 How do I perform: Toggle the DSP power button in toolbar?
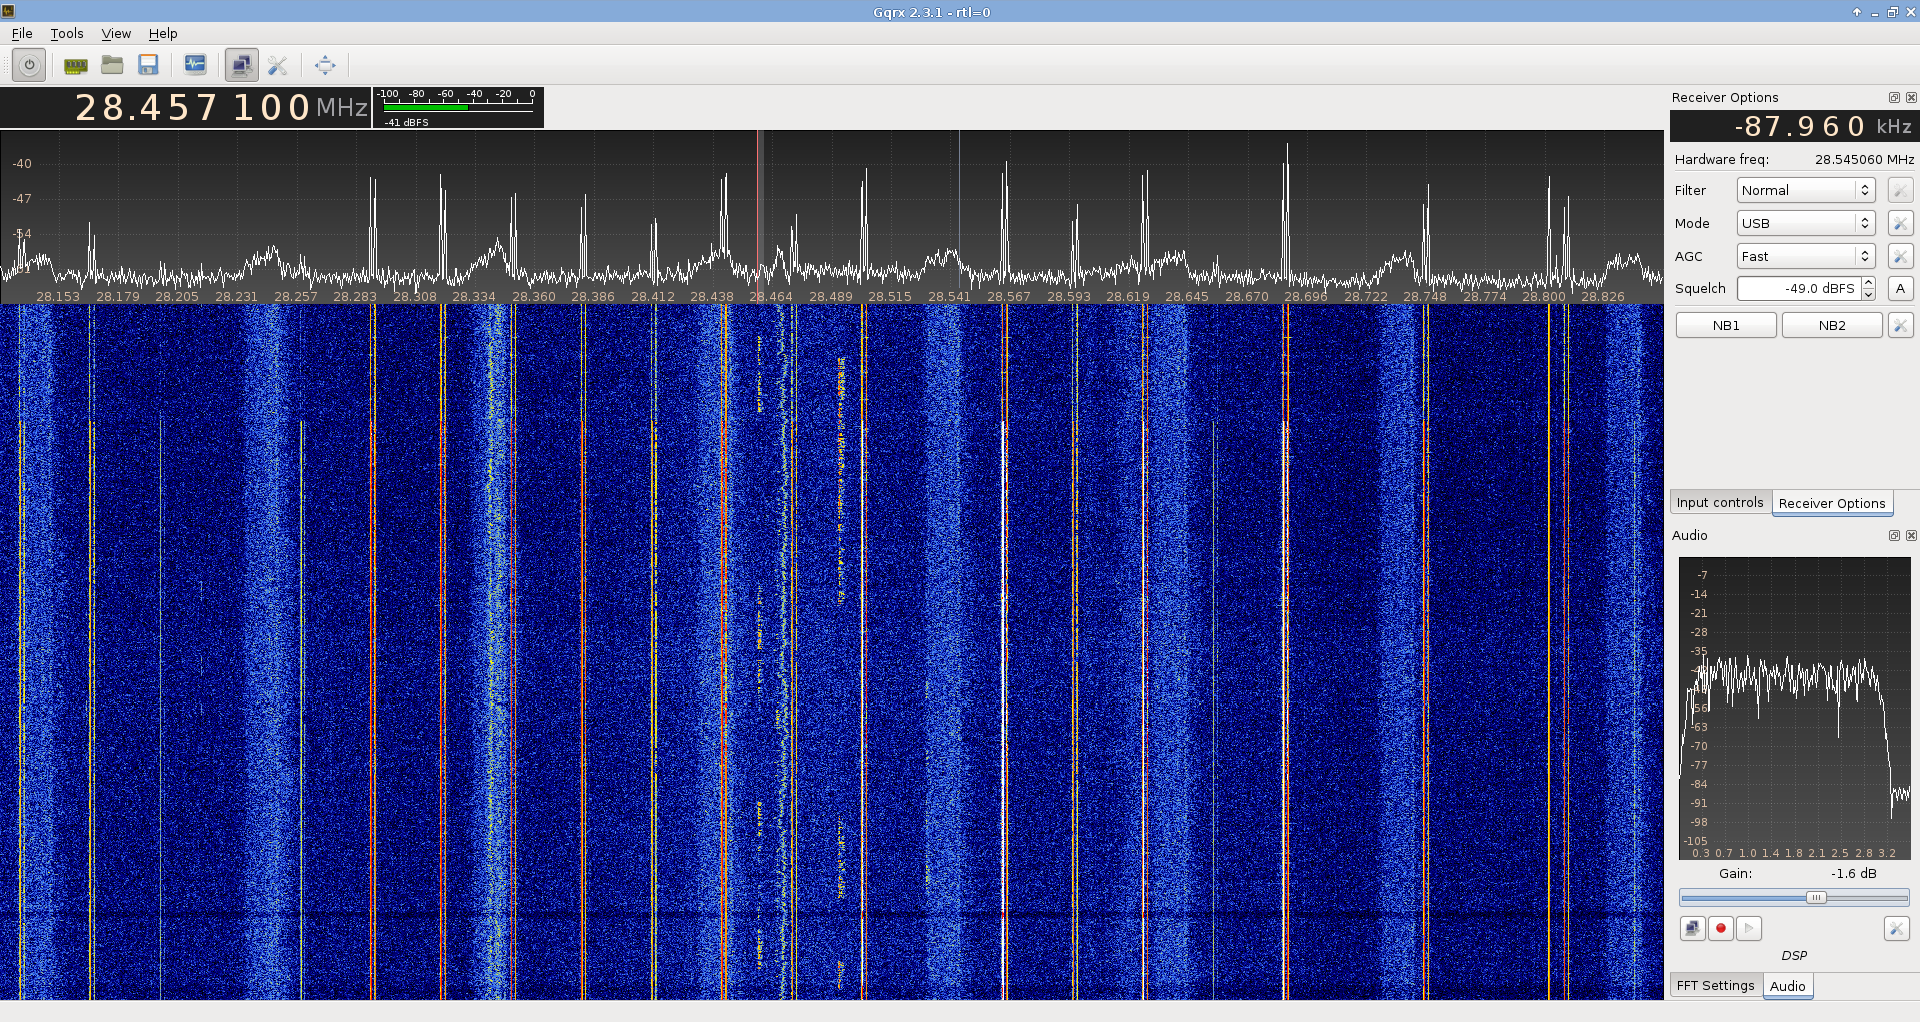[29, 65]
